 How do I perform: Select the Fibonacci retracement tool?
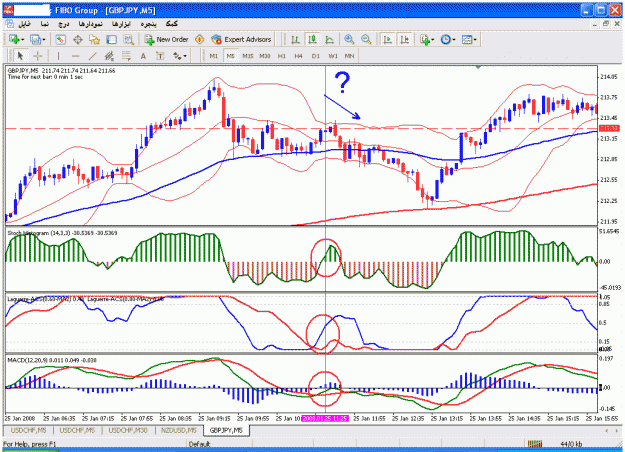click(126, 56)
